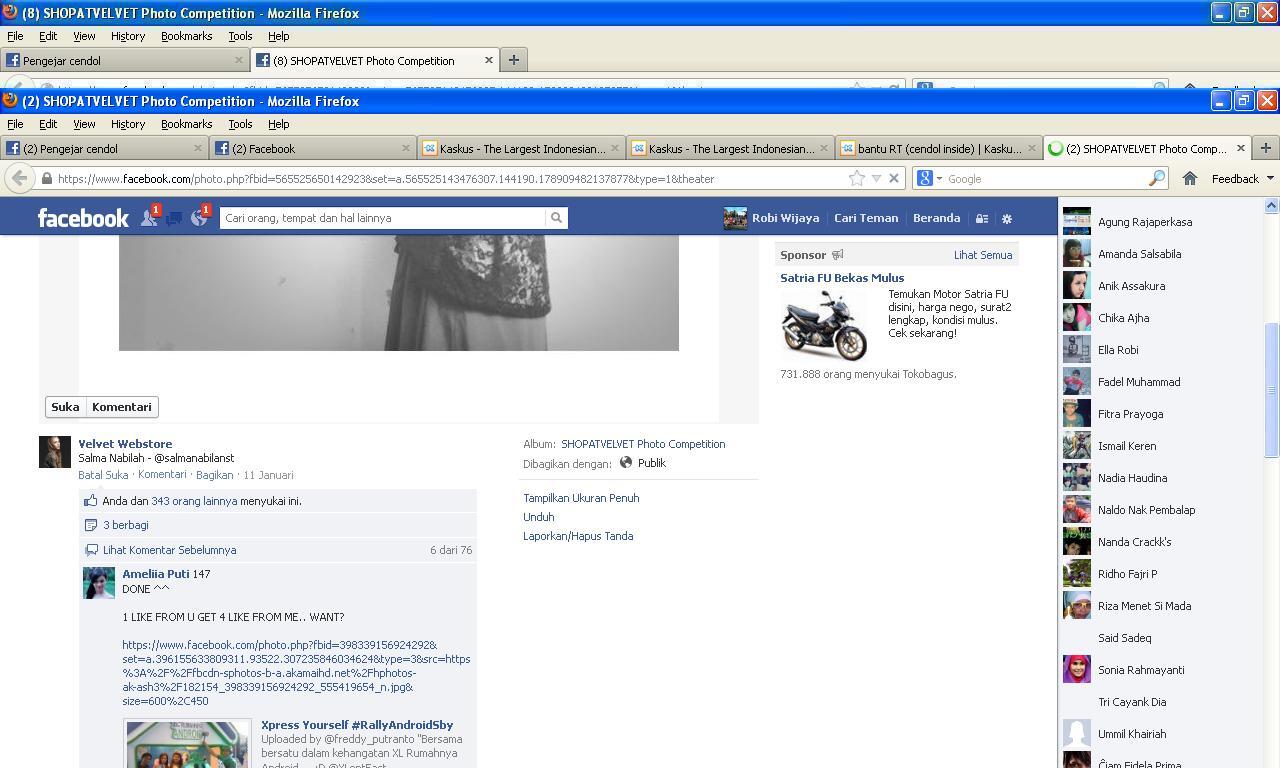Open History menu in front window
The height and width of the screenshot is (768, 1280).
(x=127, y=124)
